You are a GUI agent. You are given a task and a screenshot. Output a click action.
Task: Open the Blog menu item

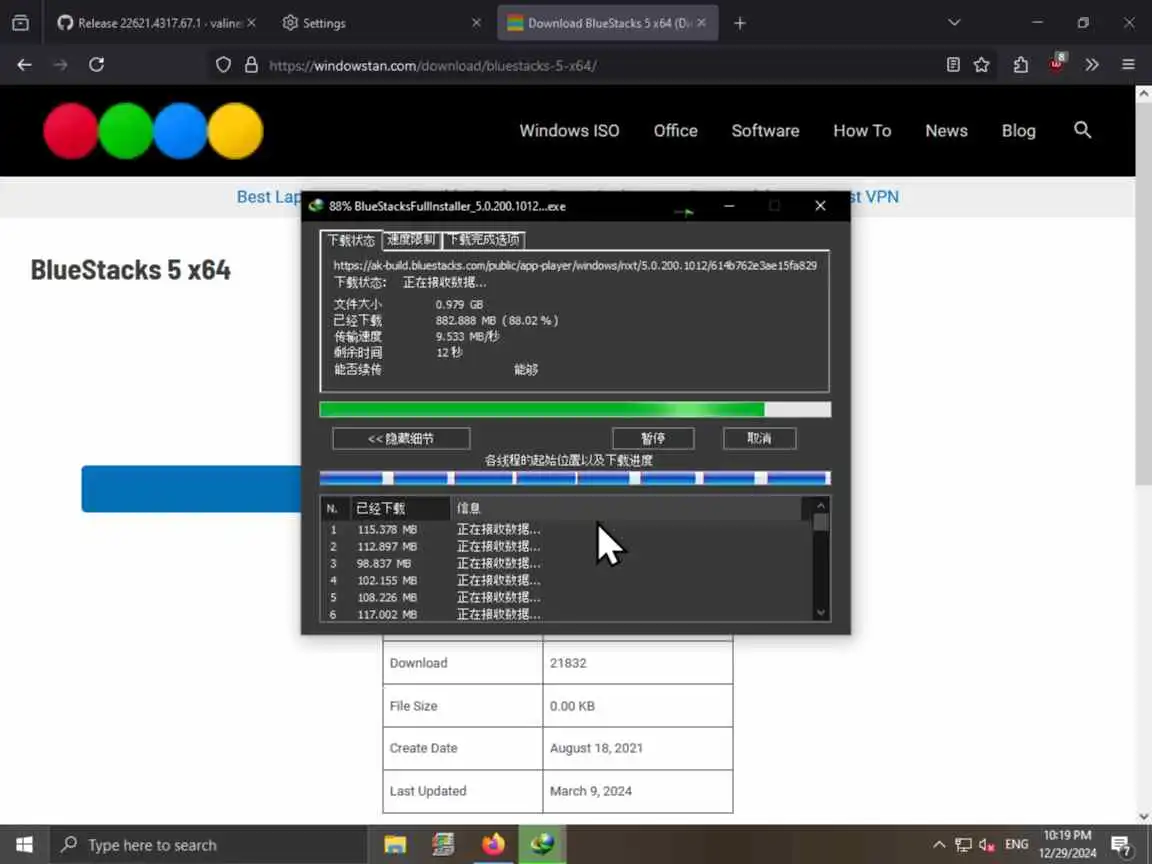pos(1019,131)
